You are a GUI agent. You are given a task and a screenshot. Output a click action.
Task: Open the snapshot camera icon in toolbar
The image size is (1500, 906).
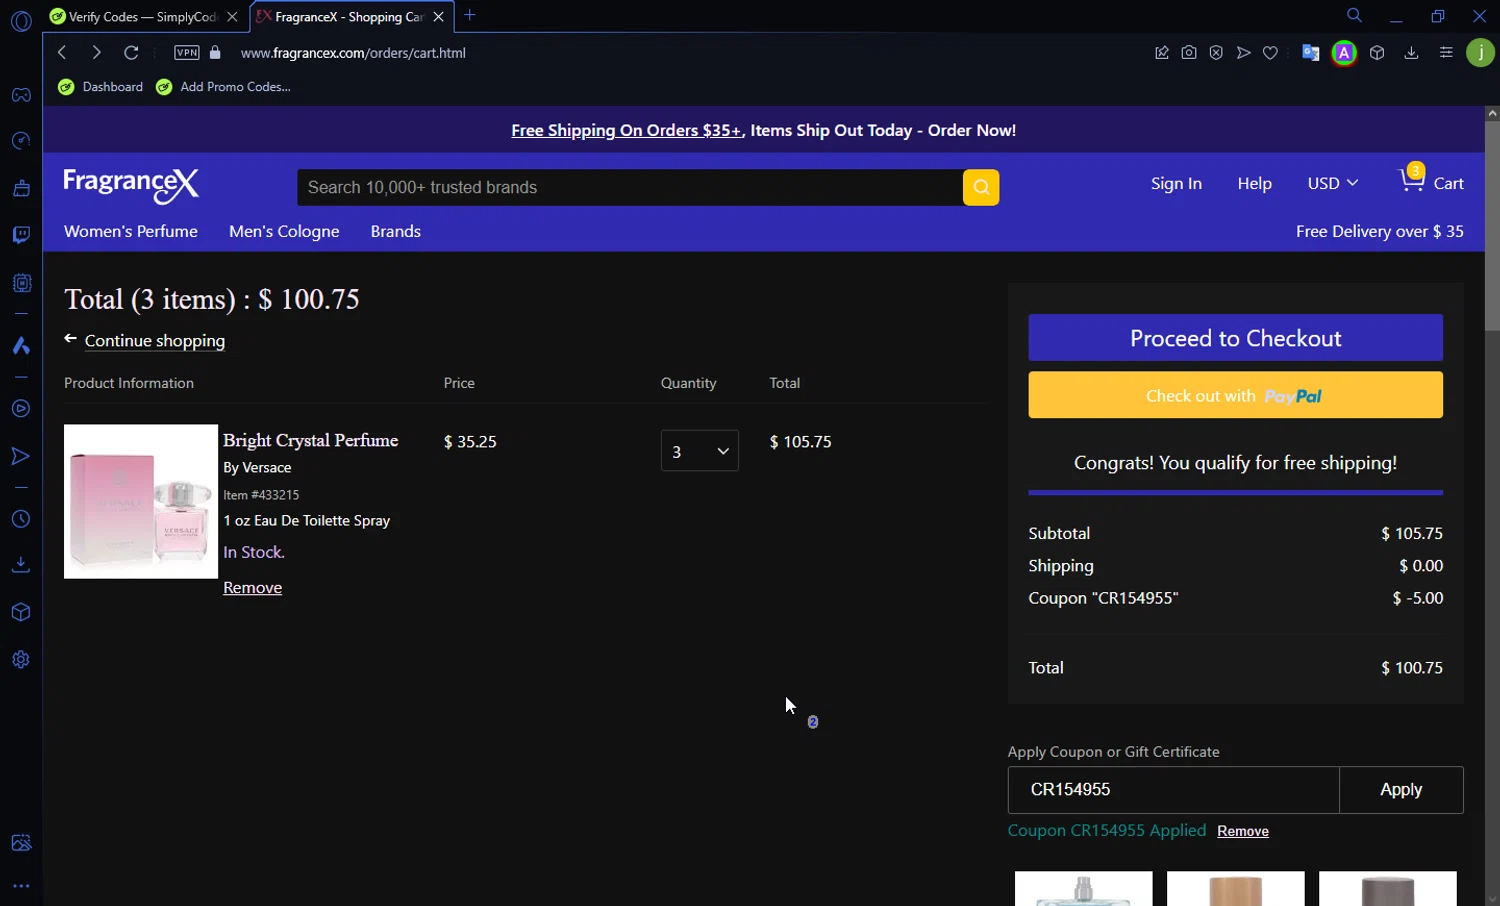coord(1189,53)
